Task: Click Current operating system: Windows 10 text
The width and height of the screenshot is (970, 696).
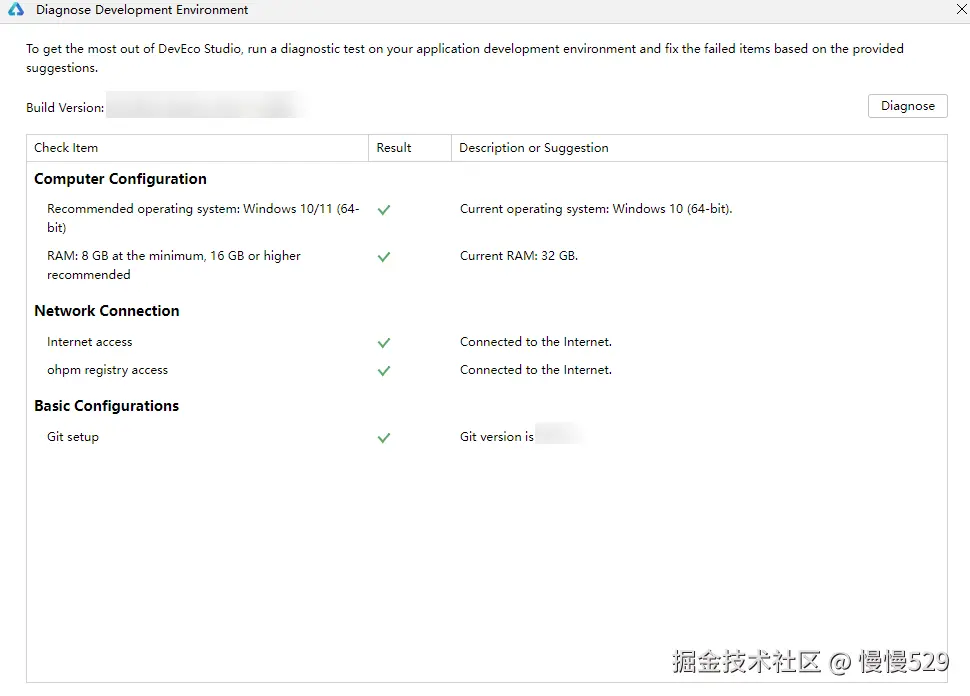Action: point(596,209)
